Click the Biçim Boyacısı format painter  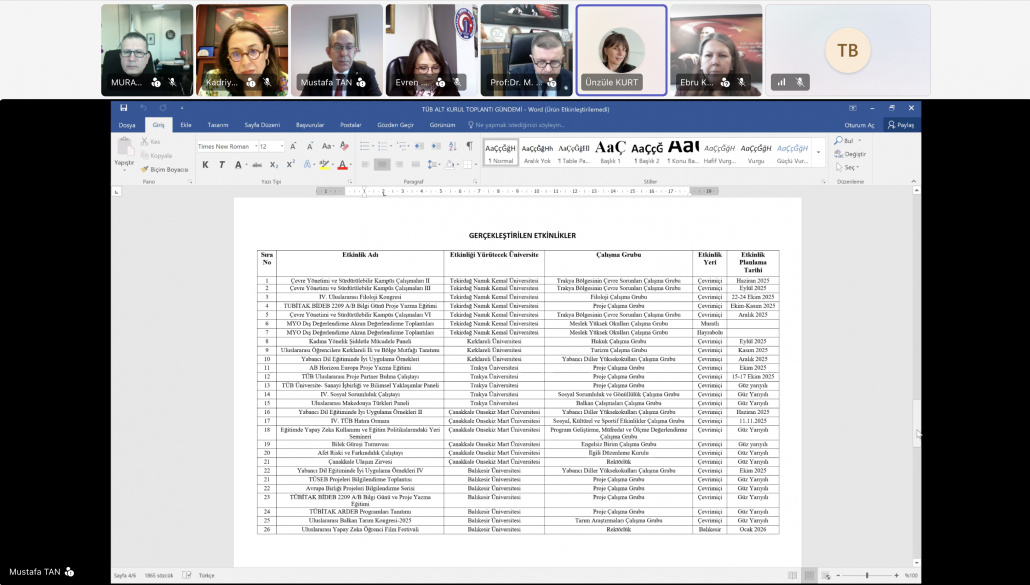point(165,169)
